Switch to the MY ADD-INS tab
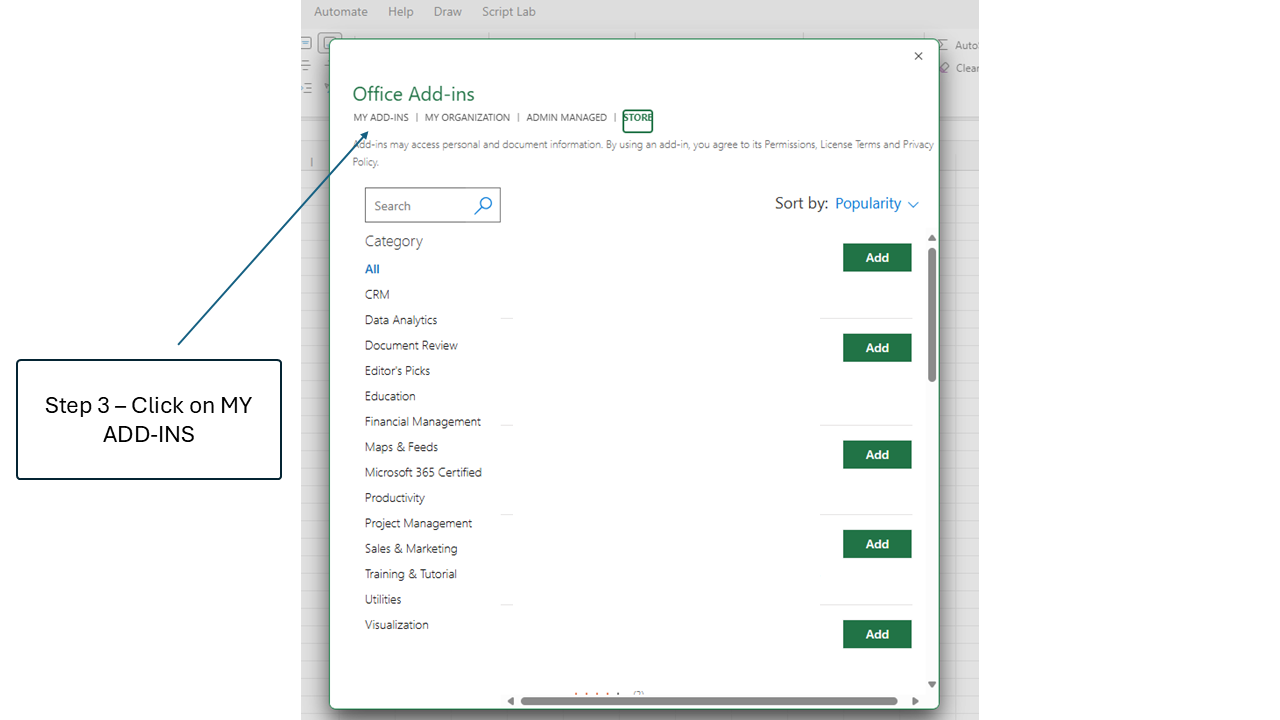 click(x=380, y=117)
